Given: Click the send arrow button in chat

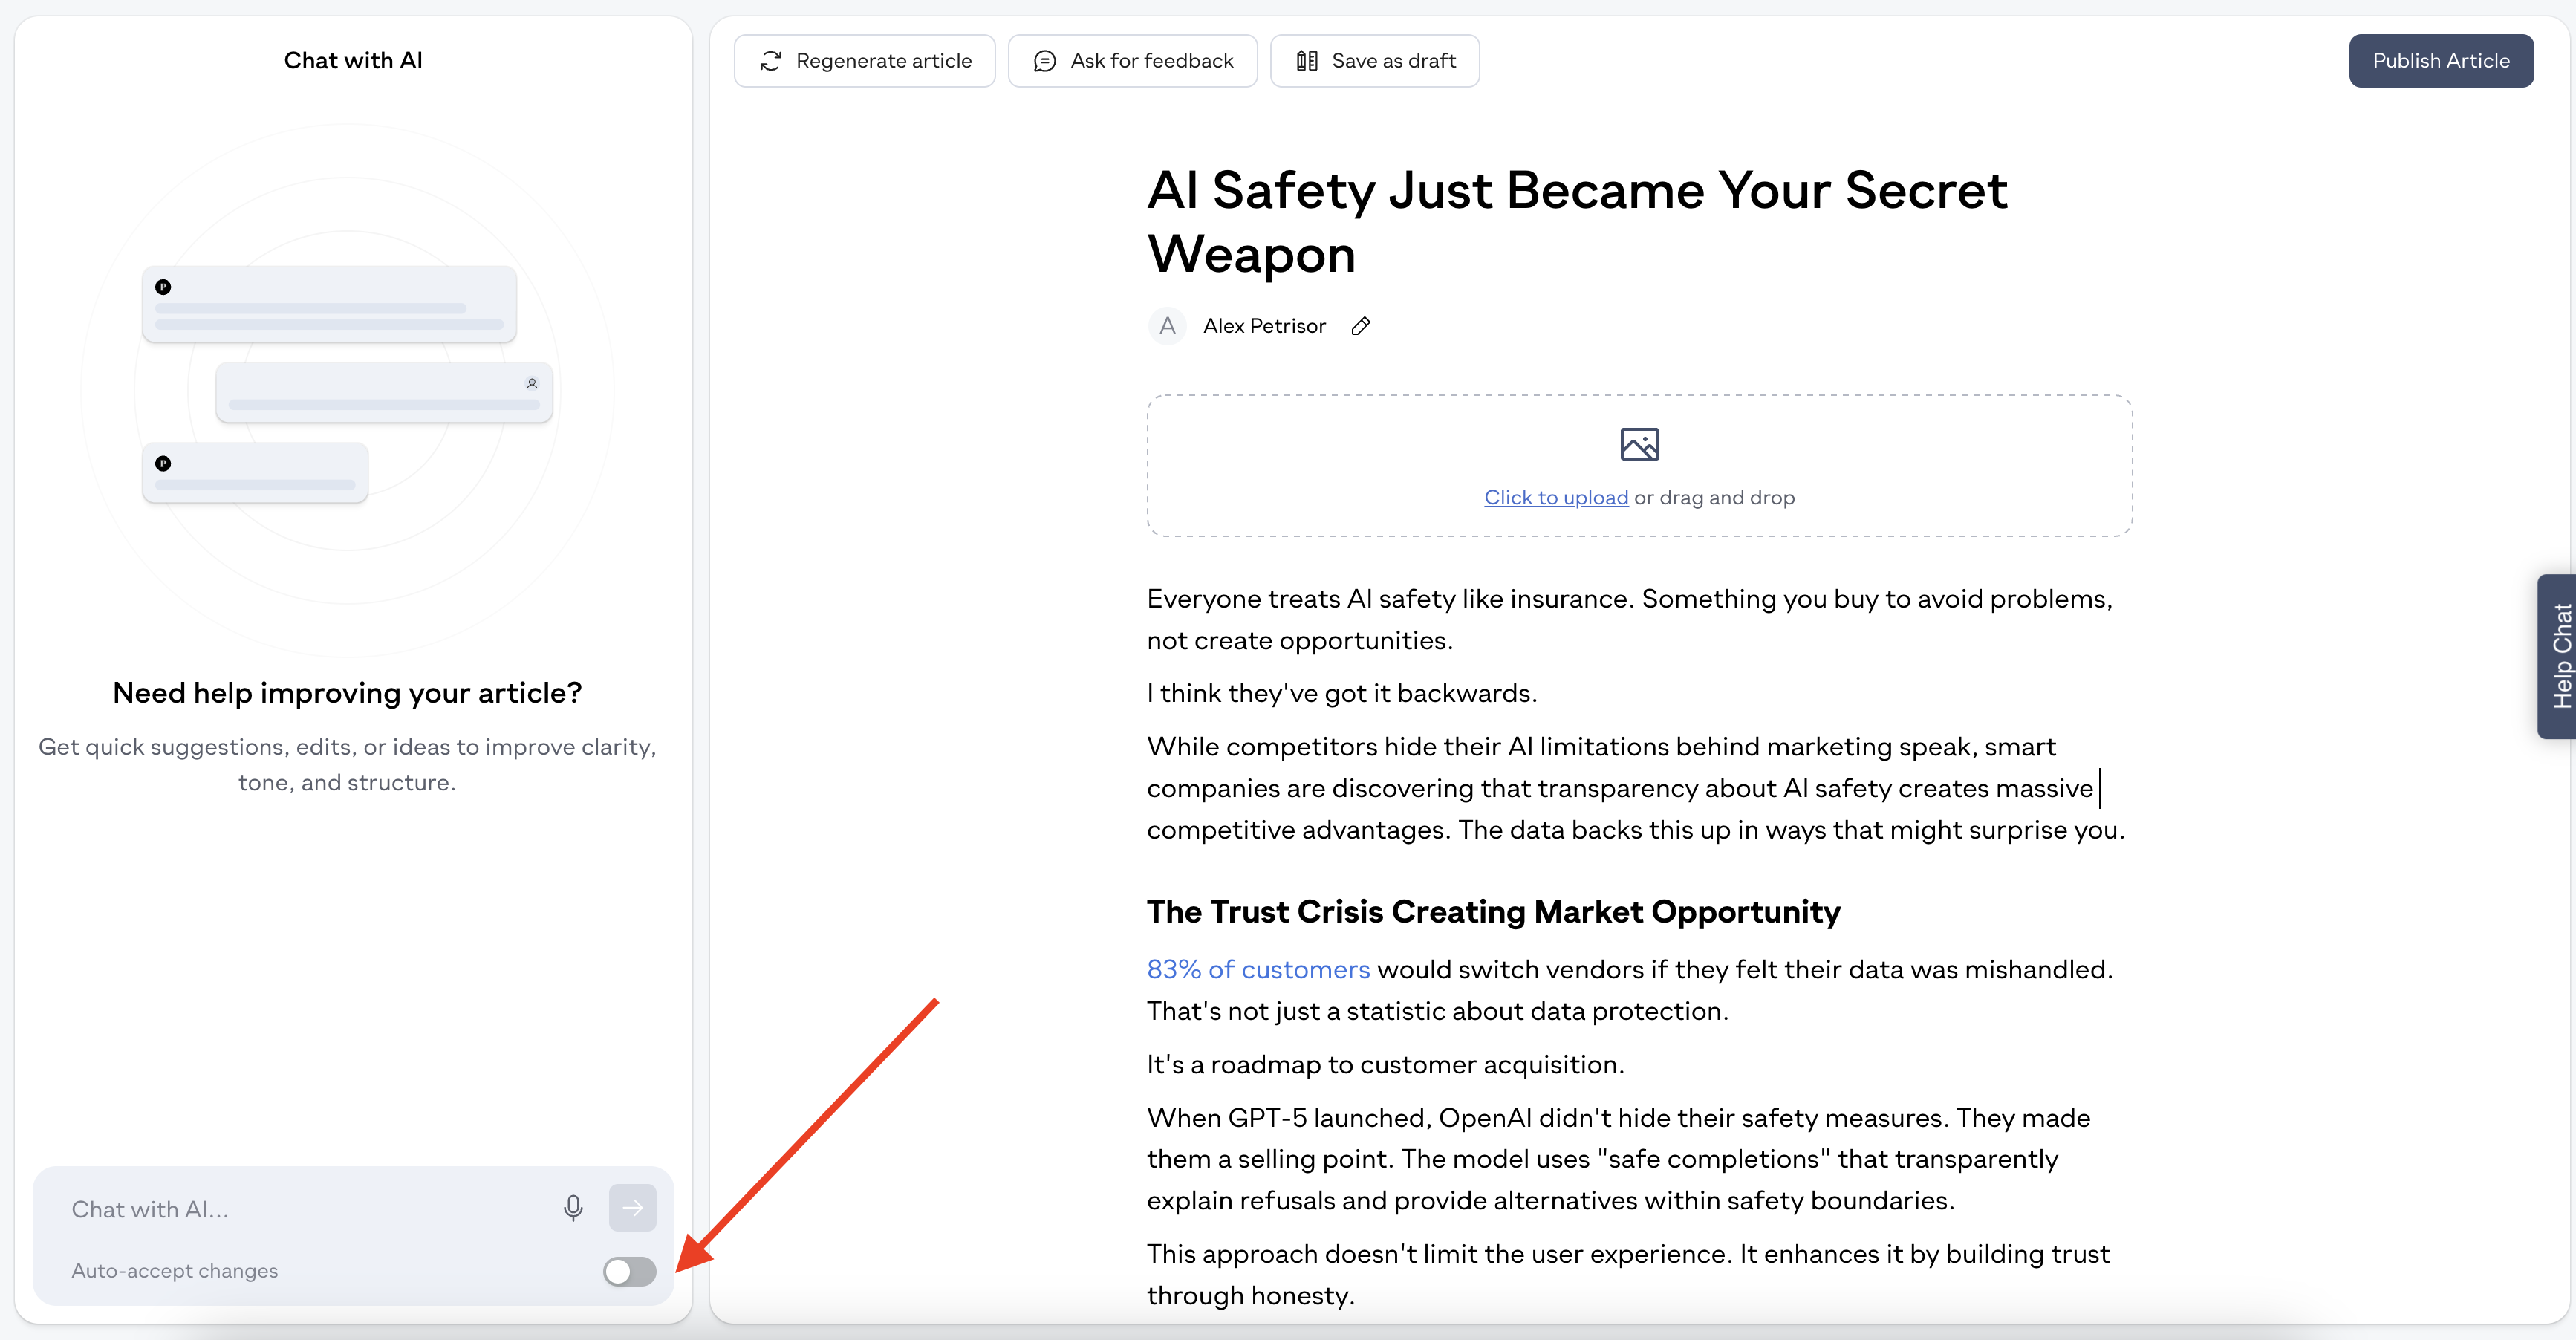Looking at the screenshot, I should 632,1208.
